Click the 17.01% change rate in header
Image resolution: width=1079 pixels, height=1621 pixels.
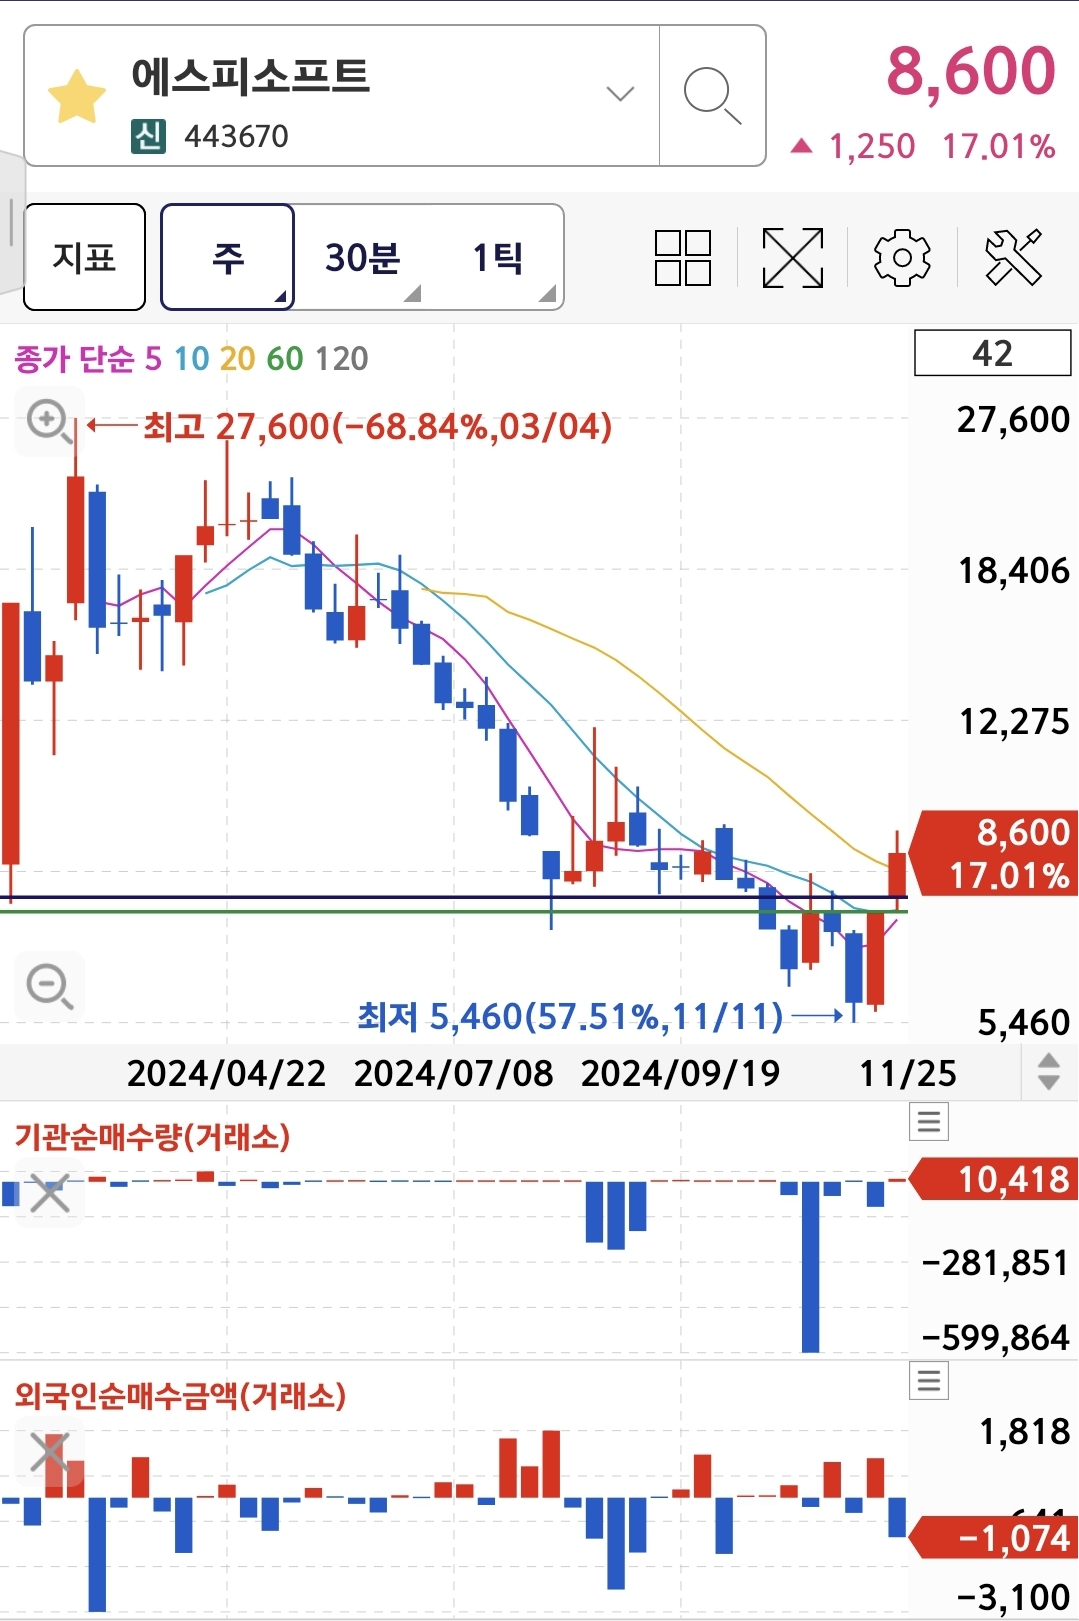(998, 147)
